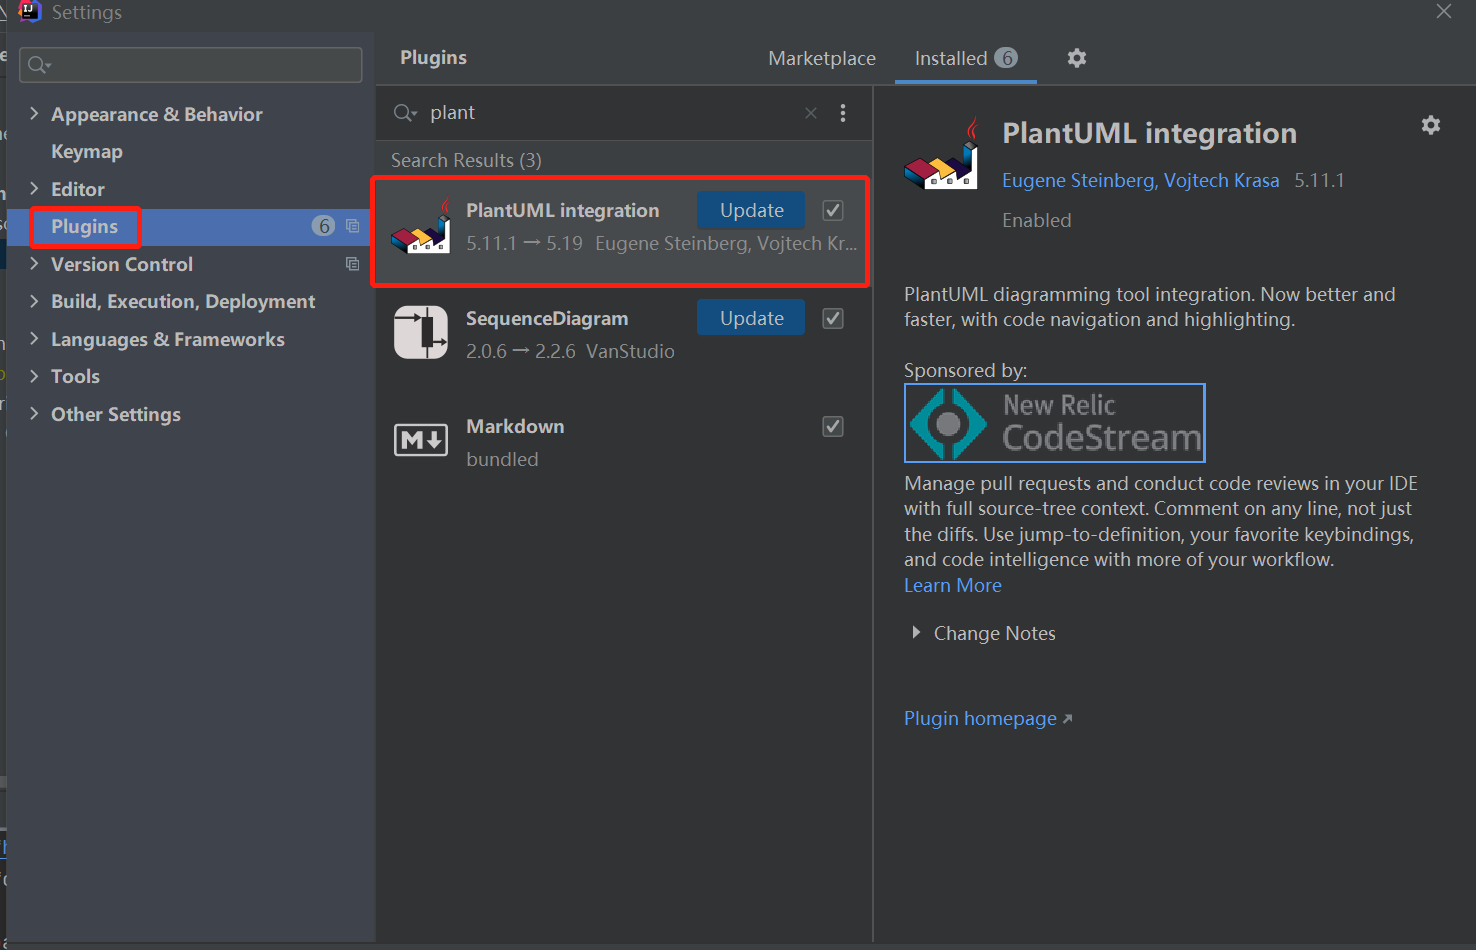The image size is (1476, 950).
Task: Select the Markdown bundled plugin row
Action: click(x=622, y=442)
